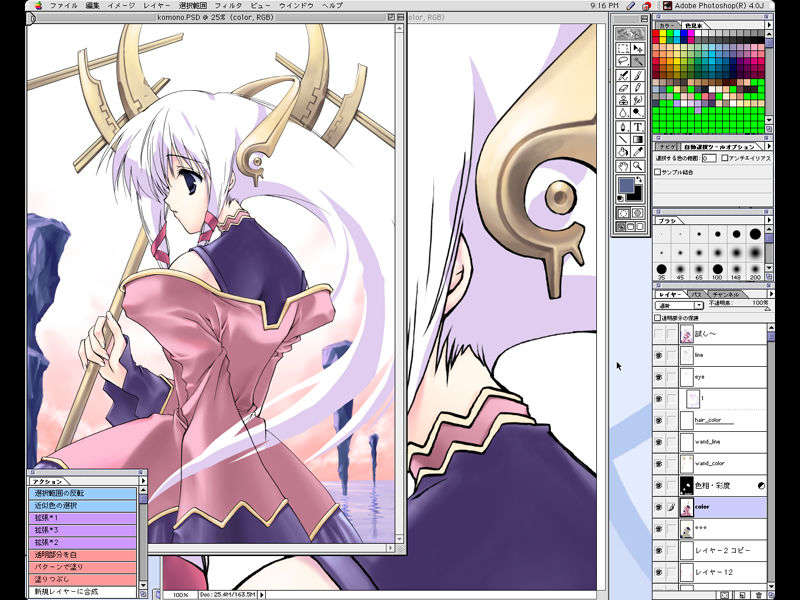Open the document info arrow in status bar
This screenshot has width=800, height=600.
[262, 594]
